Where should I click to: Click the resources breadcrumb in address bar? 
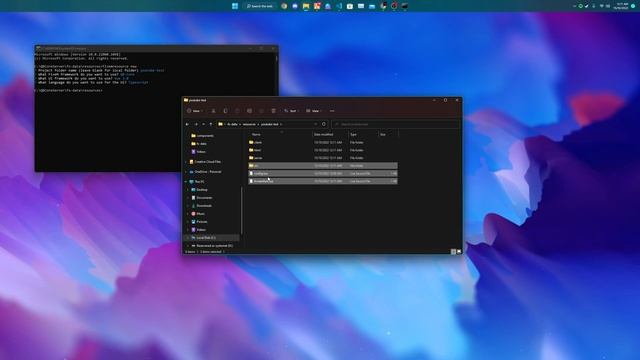[249, 124]
